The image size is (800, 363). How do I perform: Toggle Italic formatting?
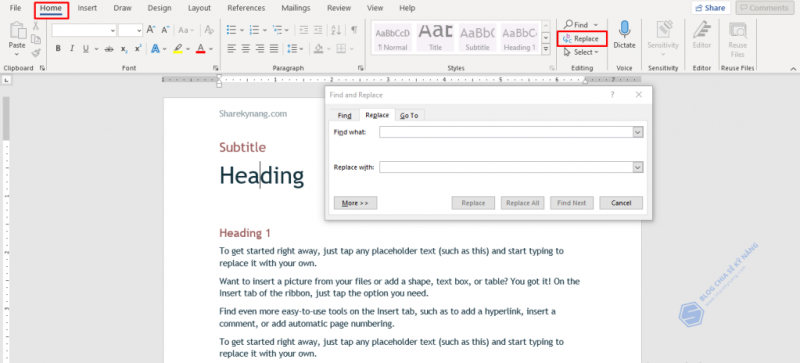pos(71,49)
